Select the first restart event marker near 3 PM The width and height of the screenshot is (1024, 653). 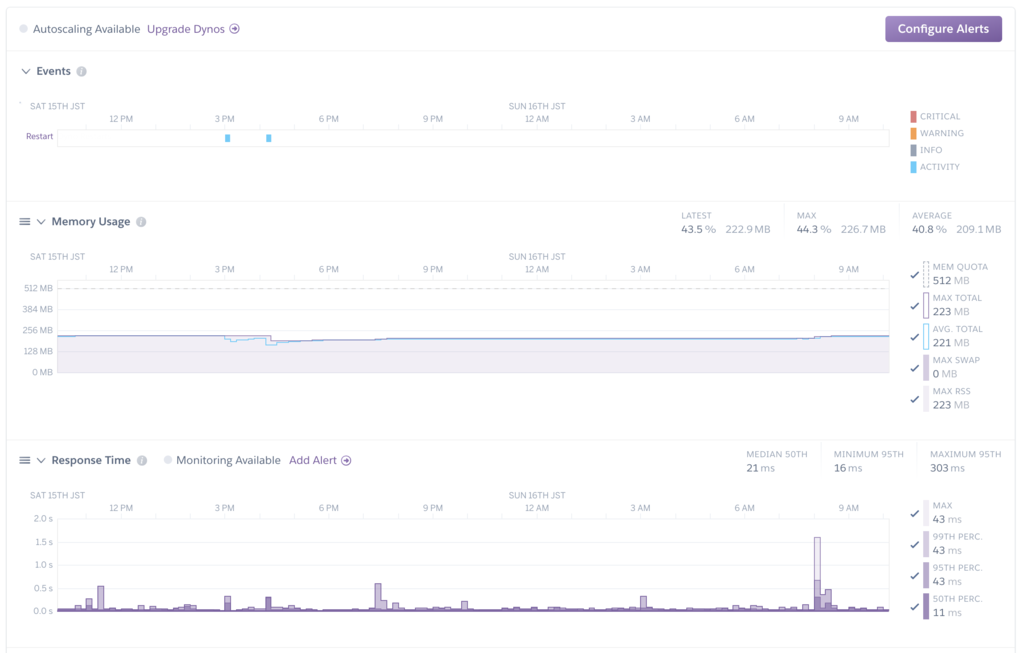click(227, 138)
